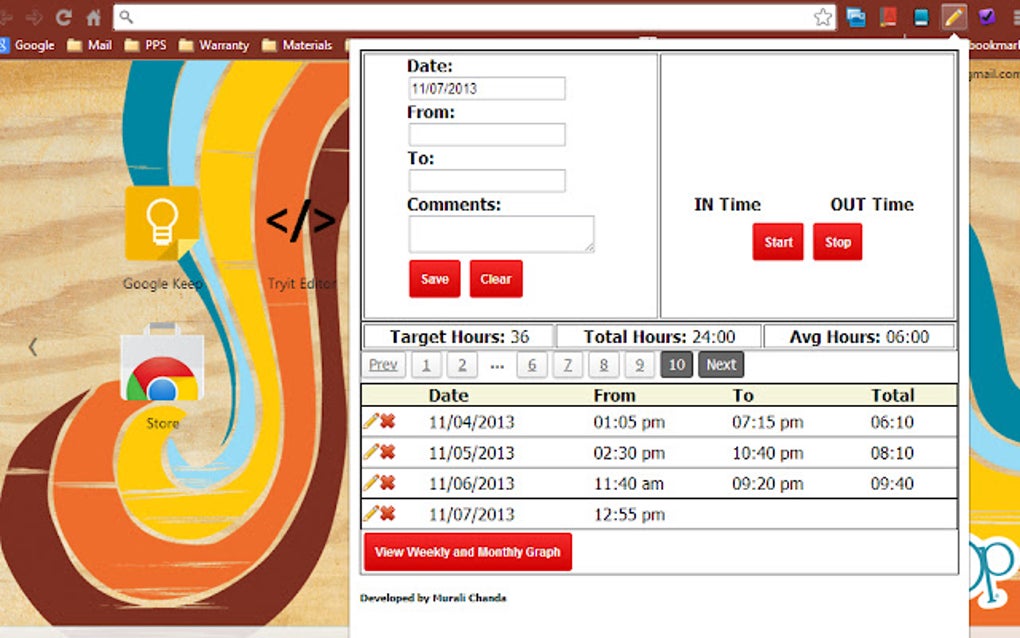1020x638 pixels.
Task: Save the time entry
Action: click(x=435, y=279)
